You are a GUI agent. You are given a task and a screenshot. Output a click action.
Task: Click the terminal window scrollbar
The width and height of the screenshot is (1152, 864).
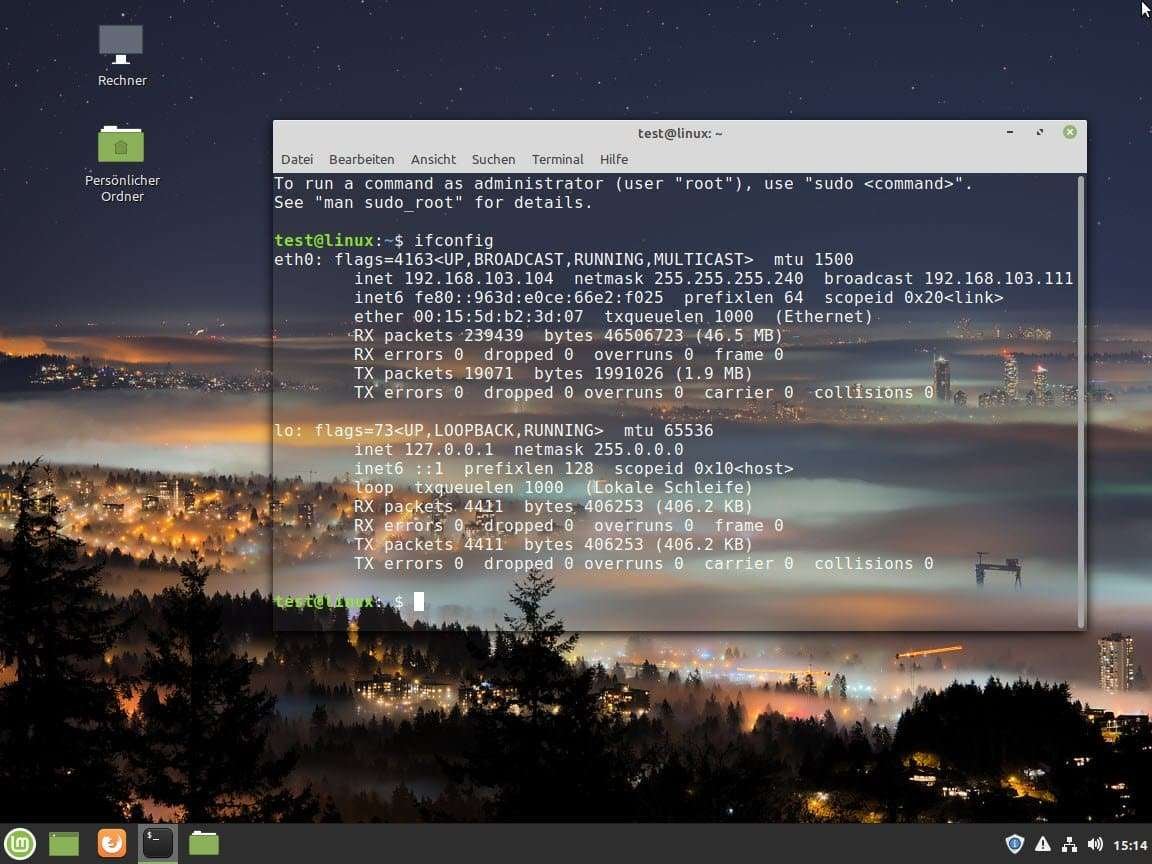coord(1080,400)
